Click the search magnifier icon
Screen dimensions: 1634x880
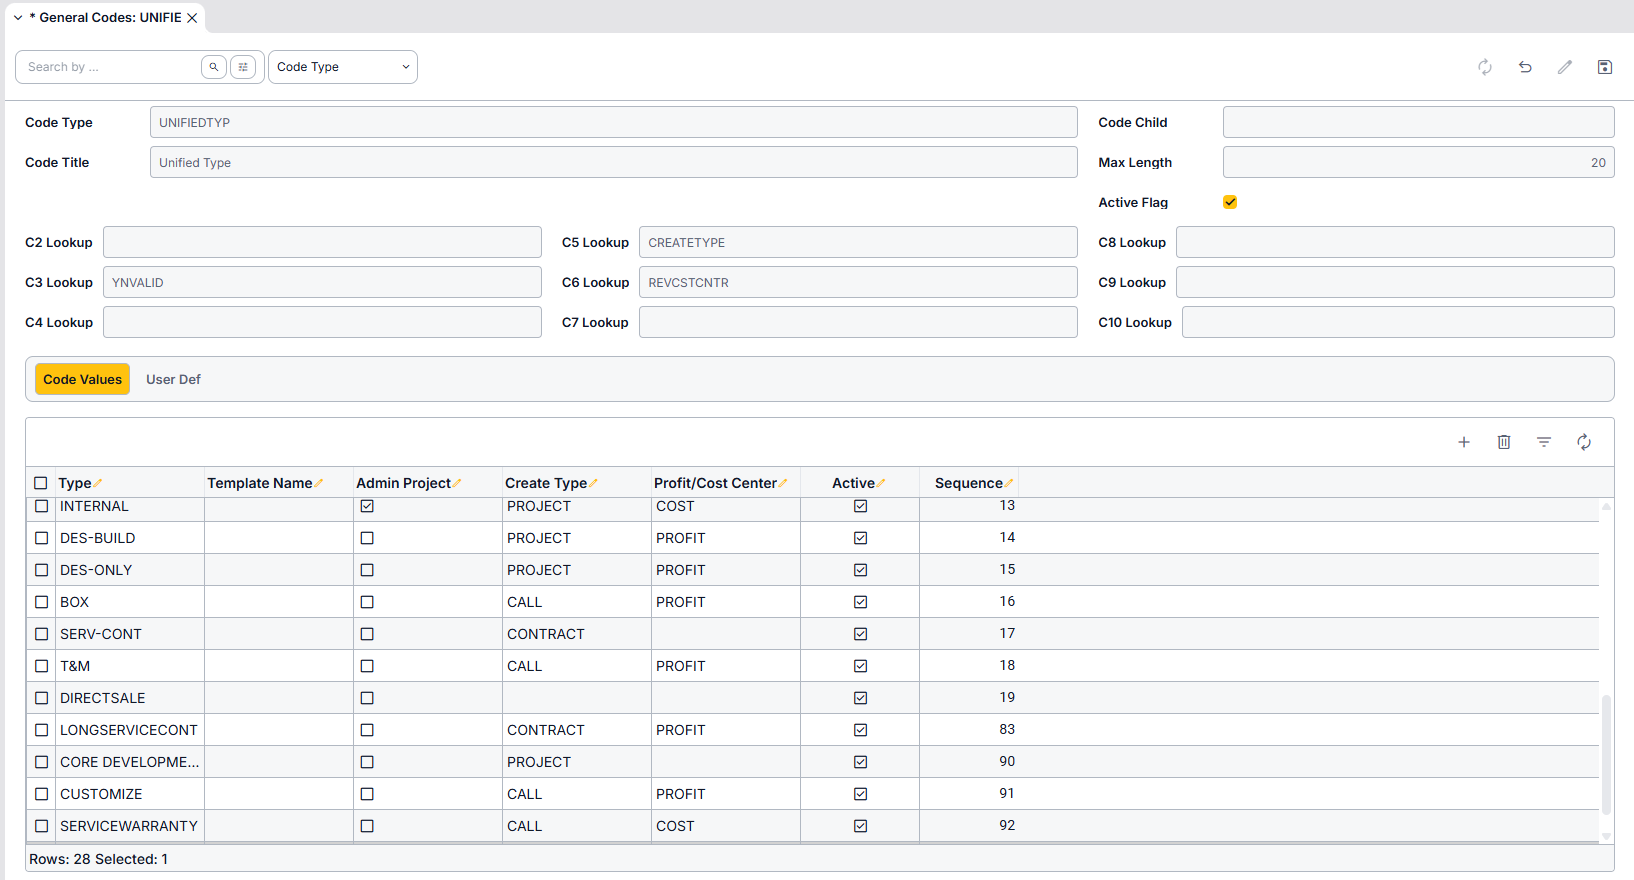tap(213, 67)
